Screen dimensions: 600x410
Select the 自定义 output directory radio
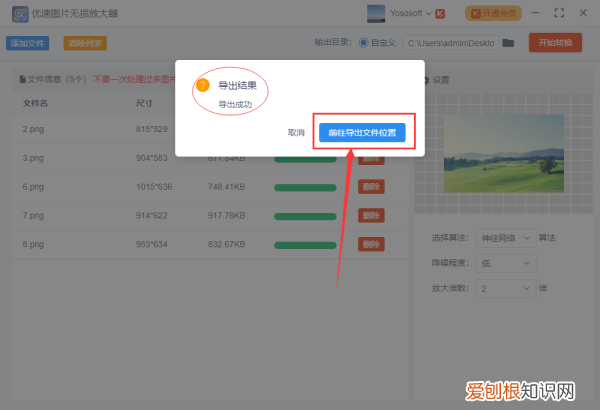point(364,42)
